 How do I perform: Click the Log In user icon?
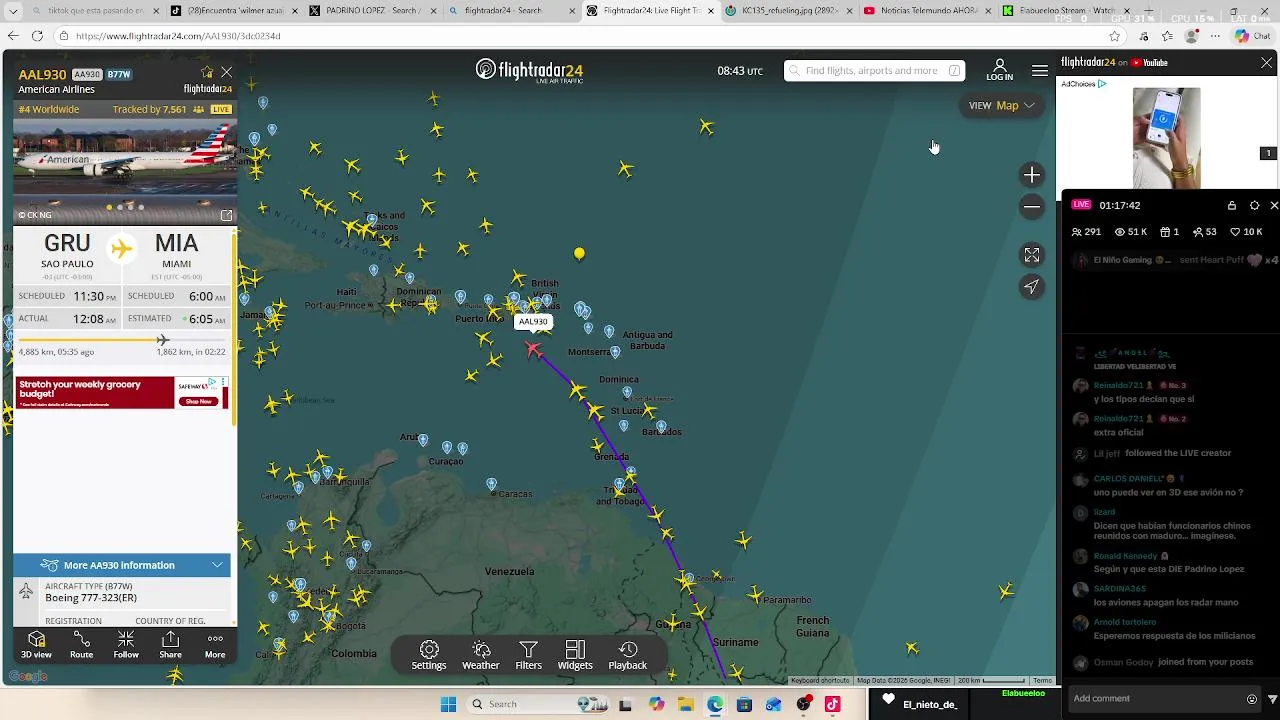(999, 70)
